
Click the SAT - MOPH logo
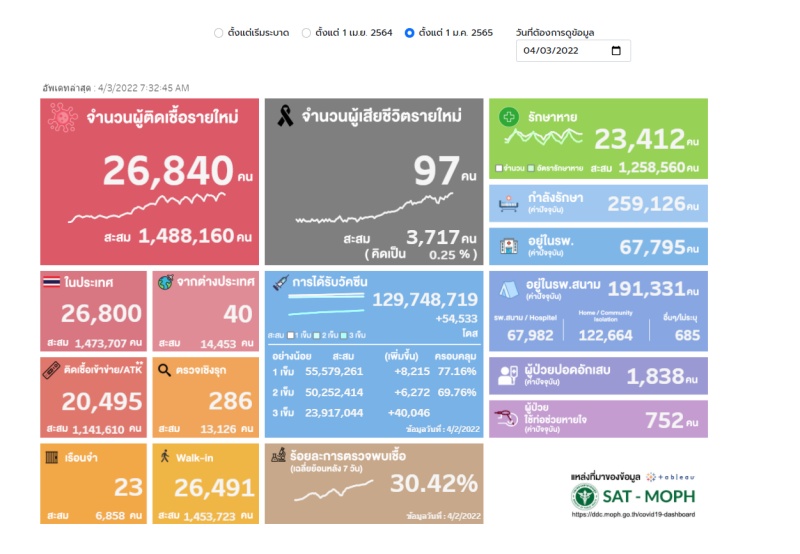pyautogui.click(x=634, y=495)
